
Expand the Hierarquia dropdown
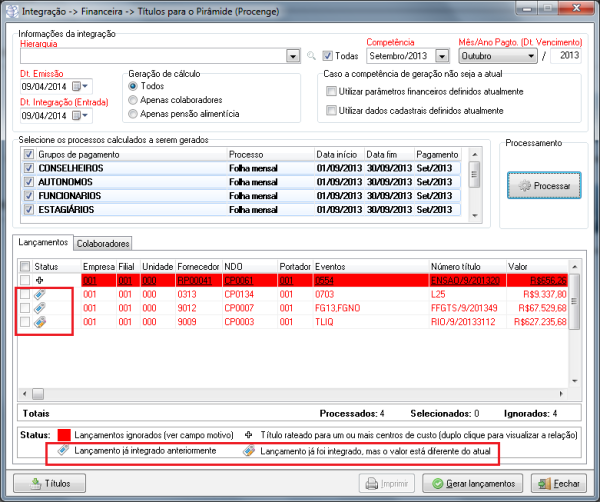click(x=293, y=56)
